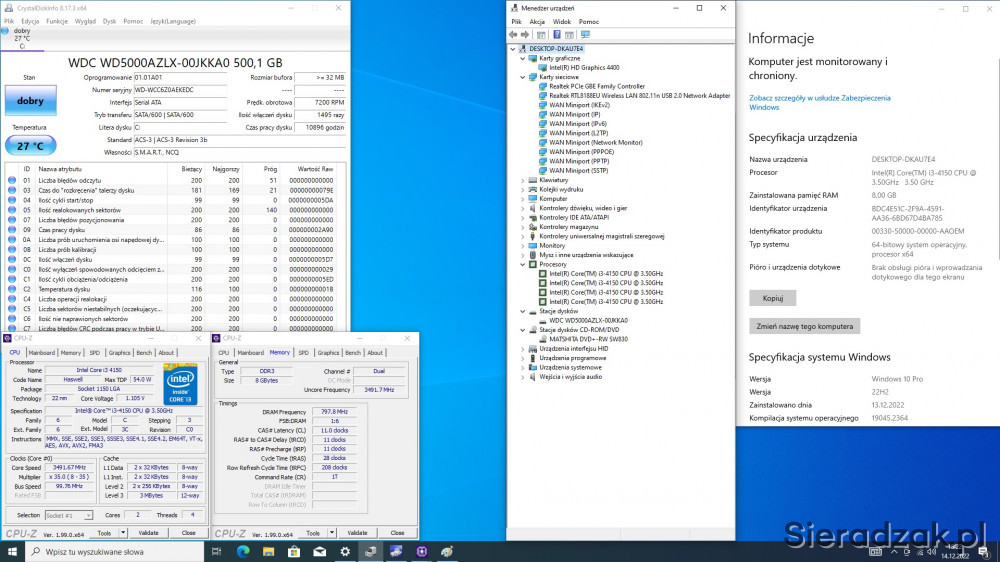Expand the Monitory category
This screenshot has height=562, width=1000.
(523, 246)
